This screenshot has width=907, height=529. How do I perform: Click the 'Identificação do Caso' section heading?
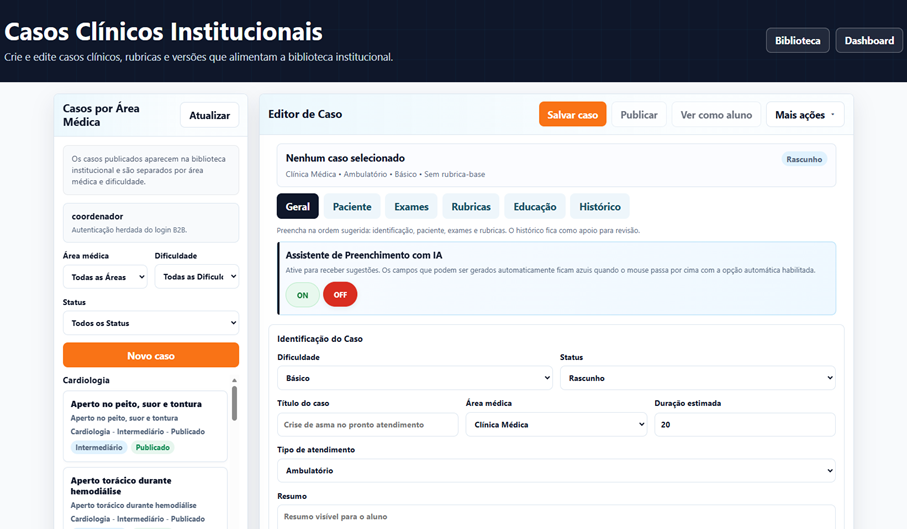320,339
